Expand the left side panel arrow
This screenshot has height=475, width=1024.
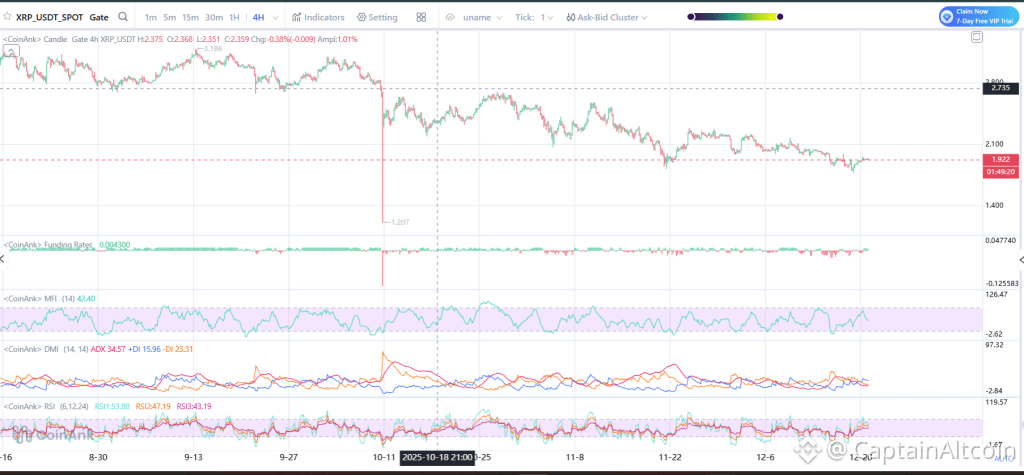point(3,259)
